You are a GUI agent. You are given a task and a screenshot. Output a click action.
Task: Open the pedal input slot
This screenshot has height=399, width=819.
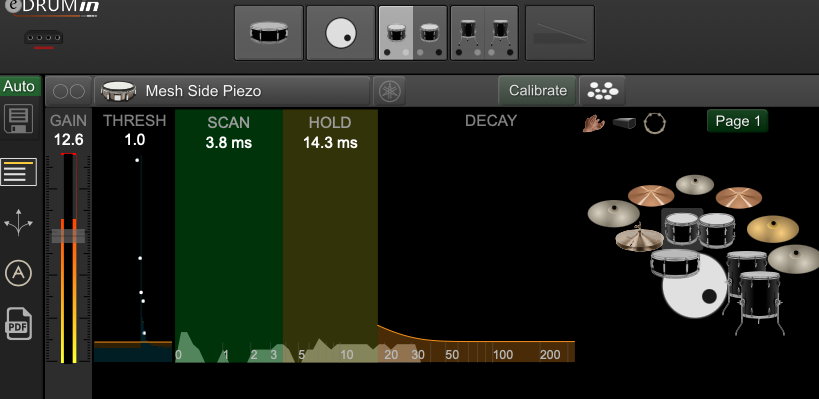pos(559,33)
